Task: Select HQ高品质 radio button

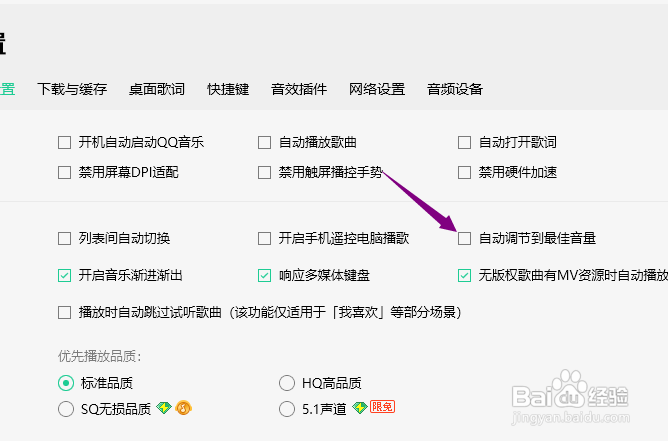Action: [x=287, y=383]
